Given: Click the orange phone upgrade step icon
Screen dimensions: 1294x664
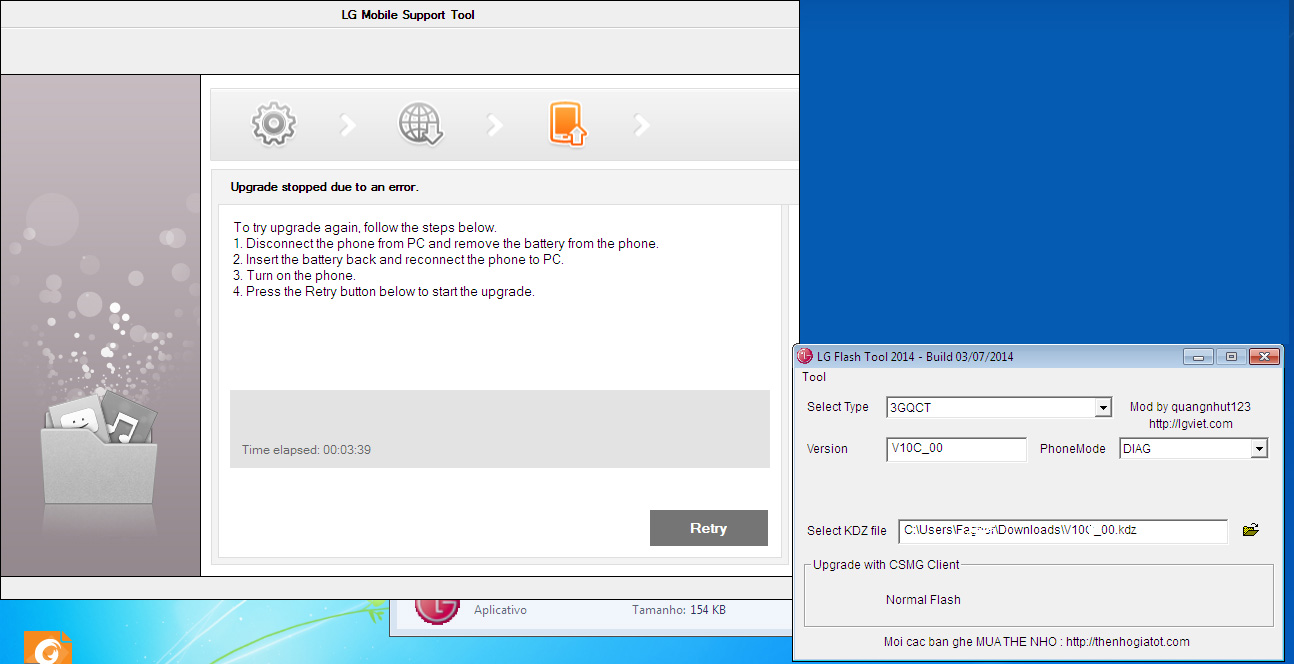Looking at the screenshot, I should coord(567,124).
